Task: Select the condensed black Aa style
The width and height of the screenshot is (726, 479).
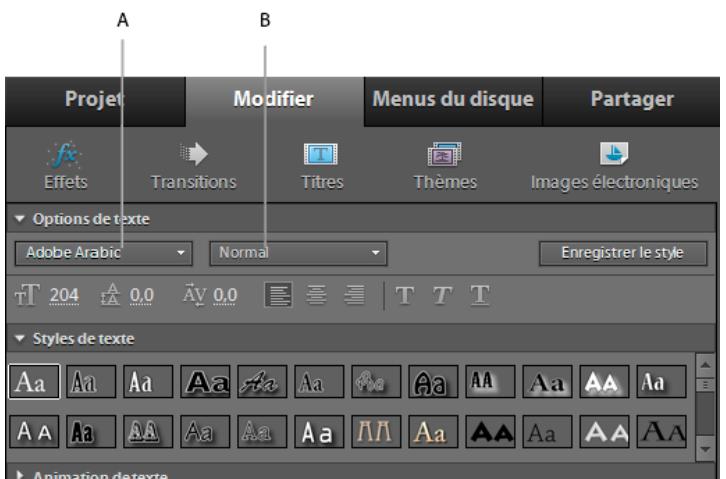Action: click(91, 432)
